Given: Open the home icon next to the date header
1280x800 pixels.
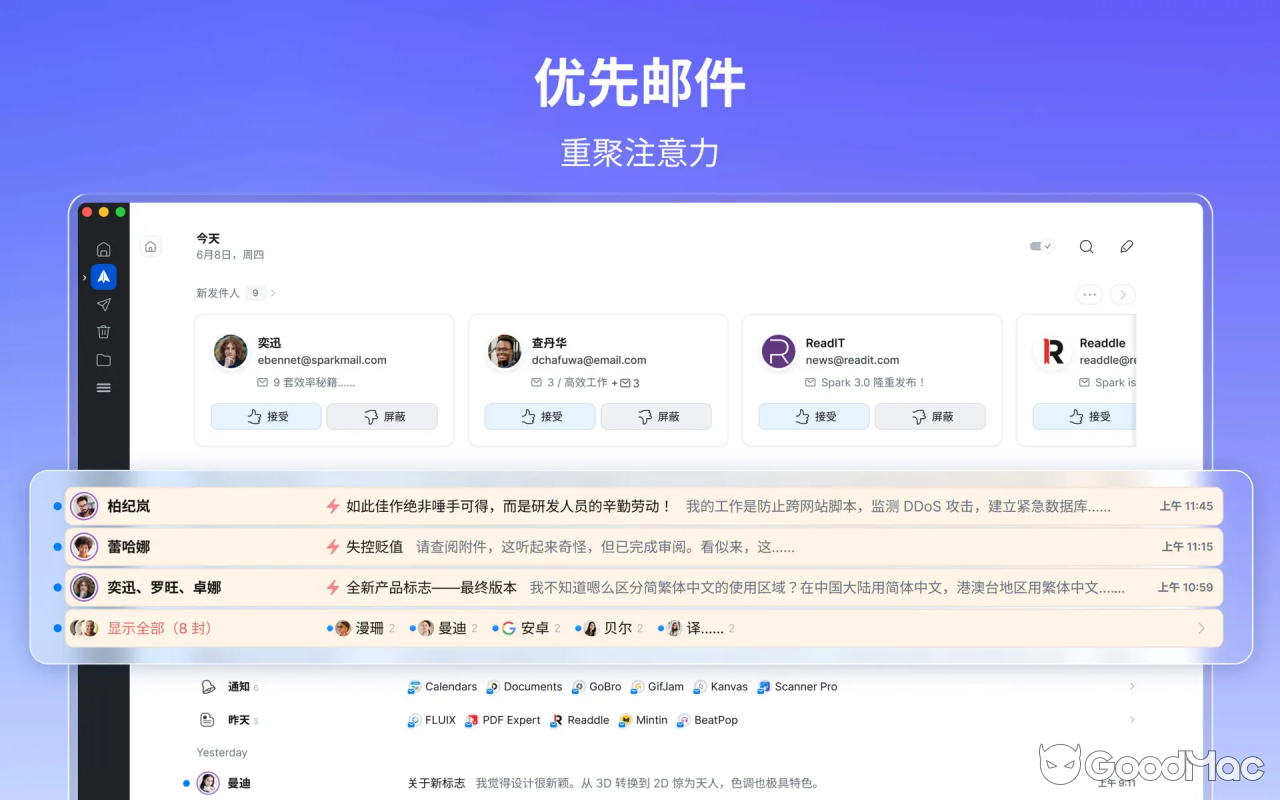Looking at the screenshot, I should point(150,246).
